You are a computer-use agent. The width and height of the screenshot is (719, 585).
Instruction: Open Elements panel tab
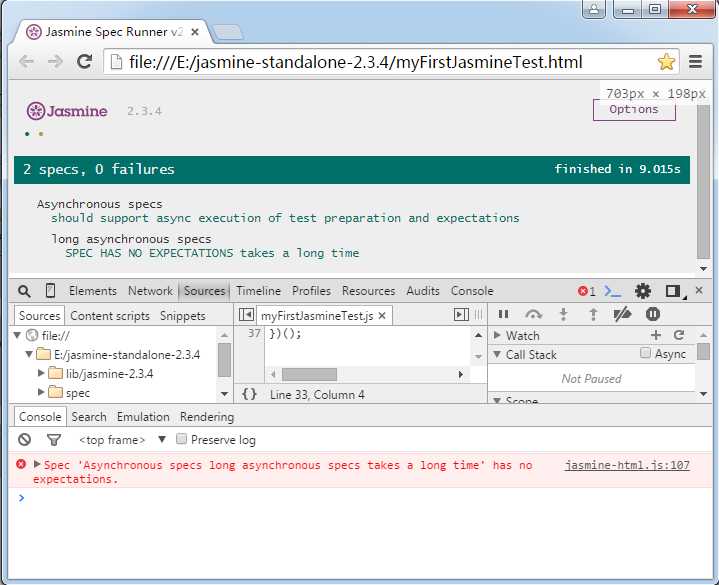(93, 291)
